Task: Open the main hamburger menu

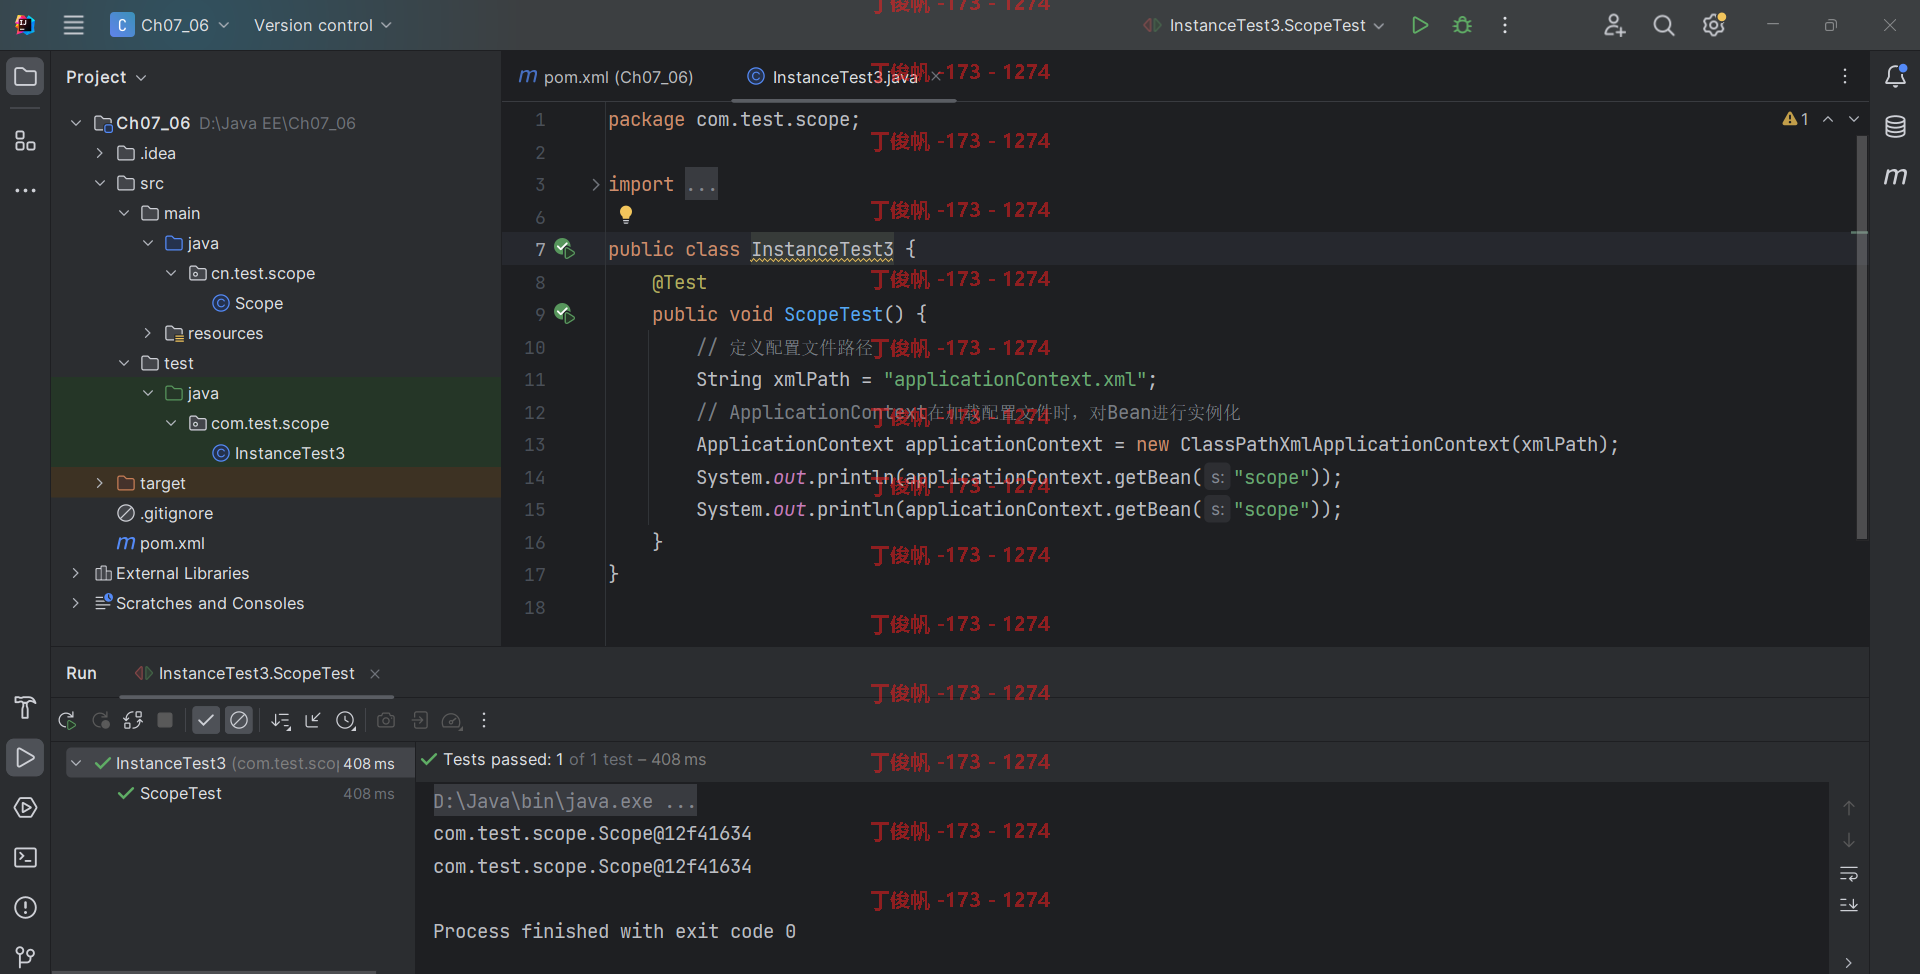Action: tap(74, 25)
